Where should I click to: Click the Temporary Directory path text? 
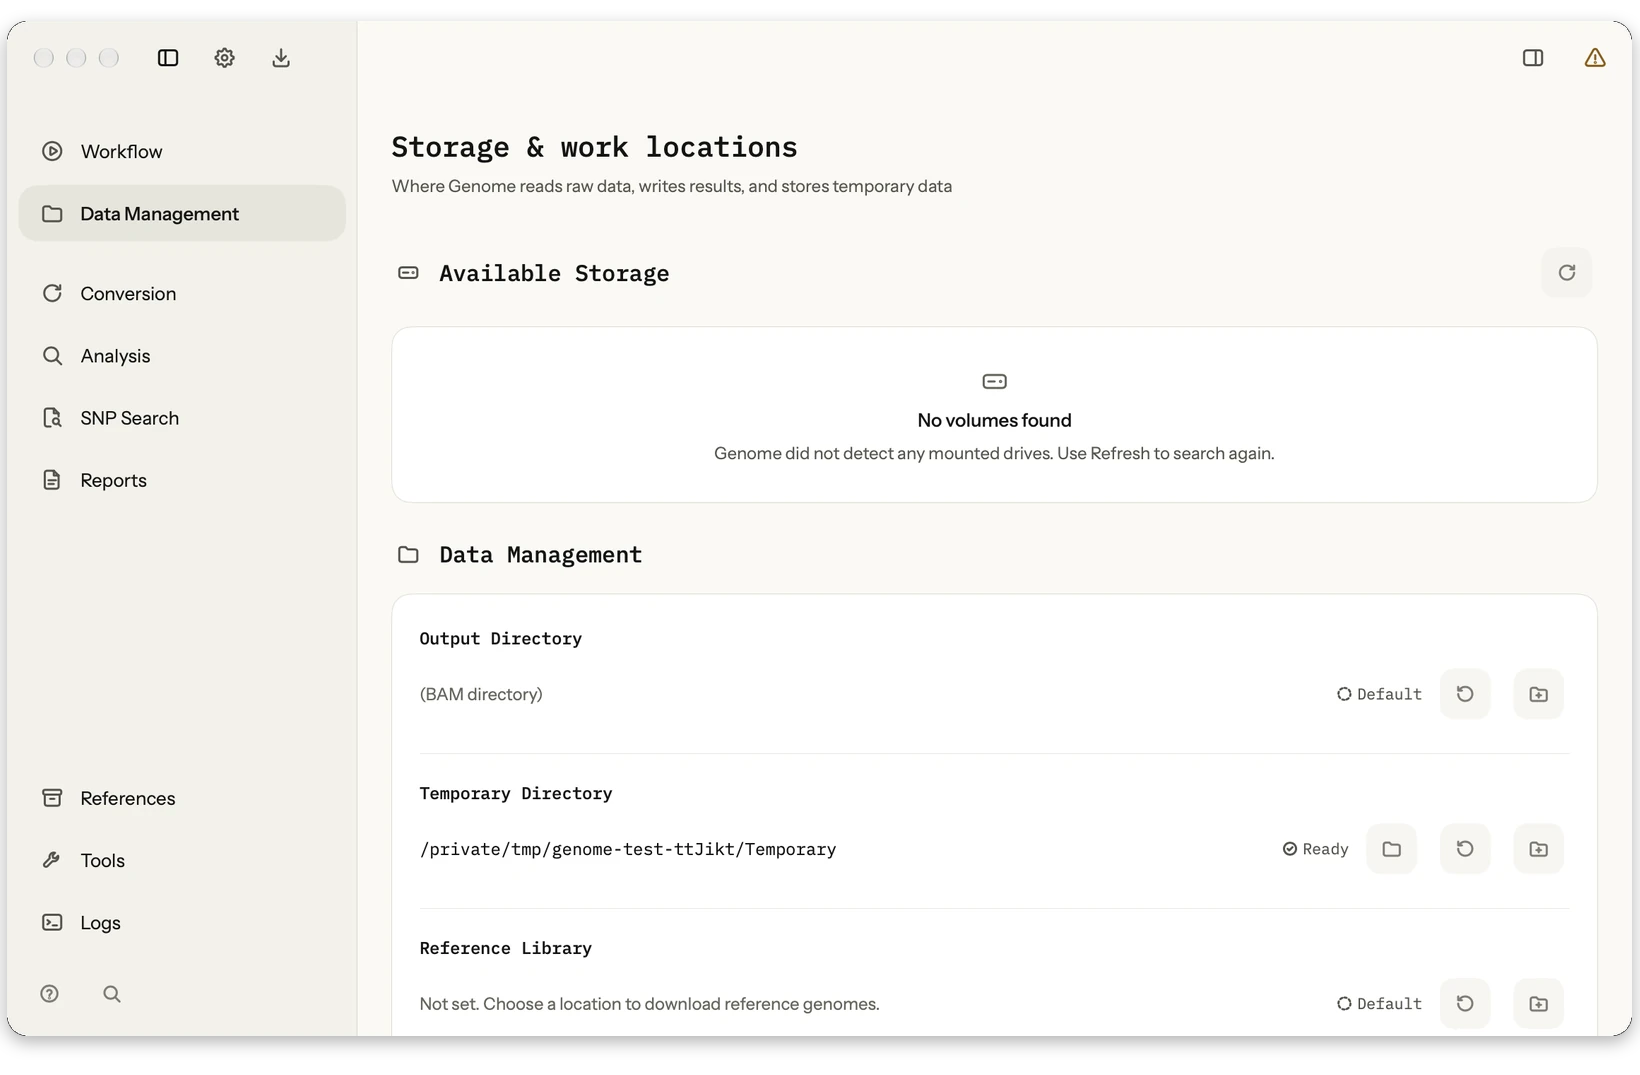pyautogui.click(x=628, y=849)
